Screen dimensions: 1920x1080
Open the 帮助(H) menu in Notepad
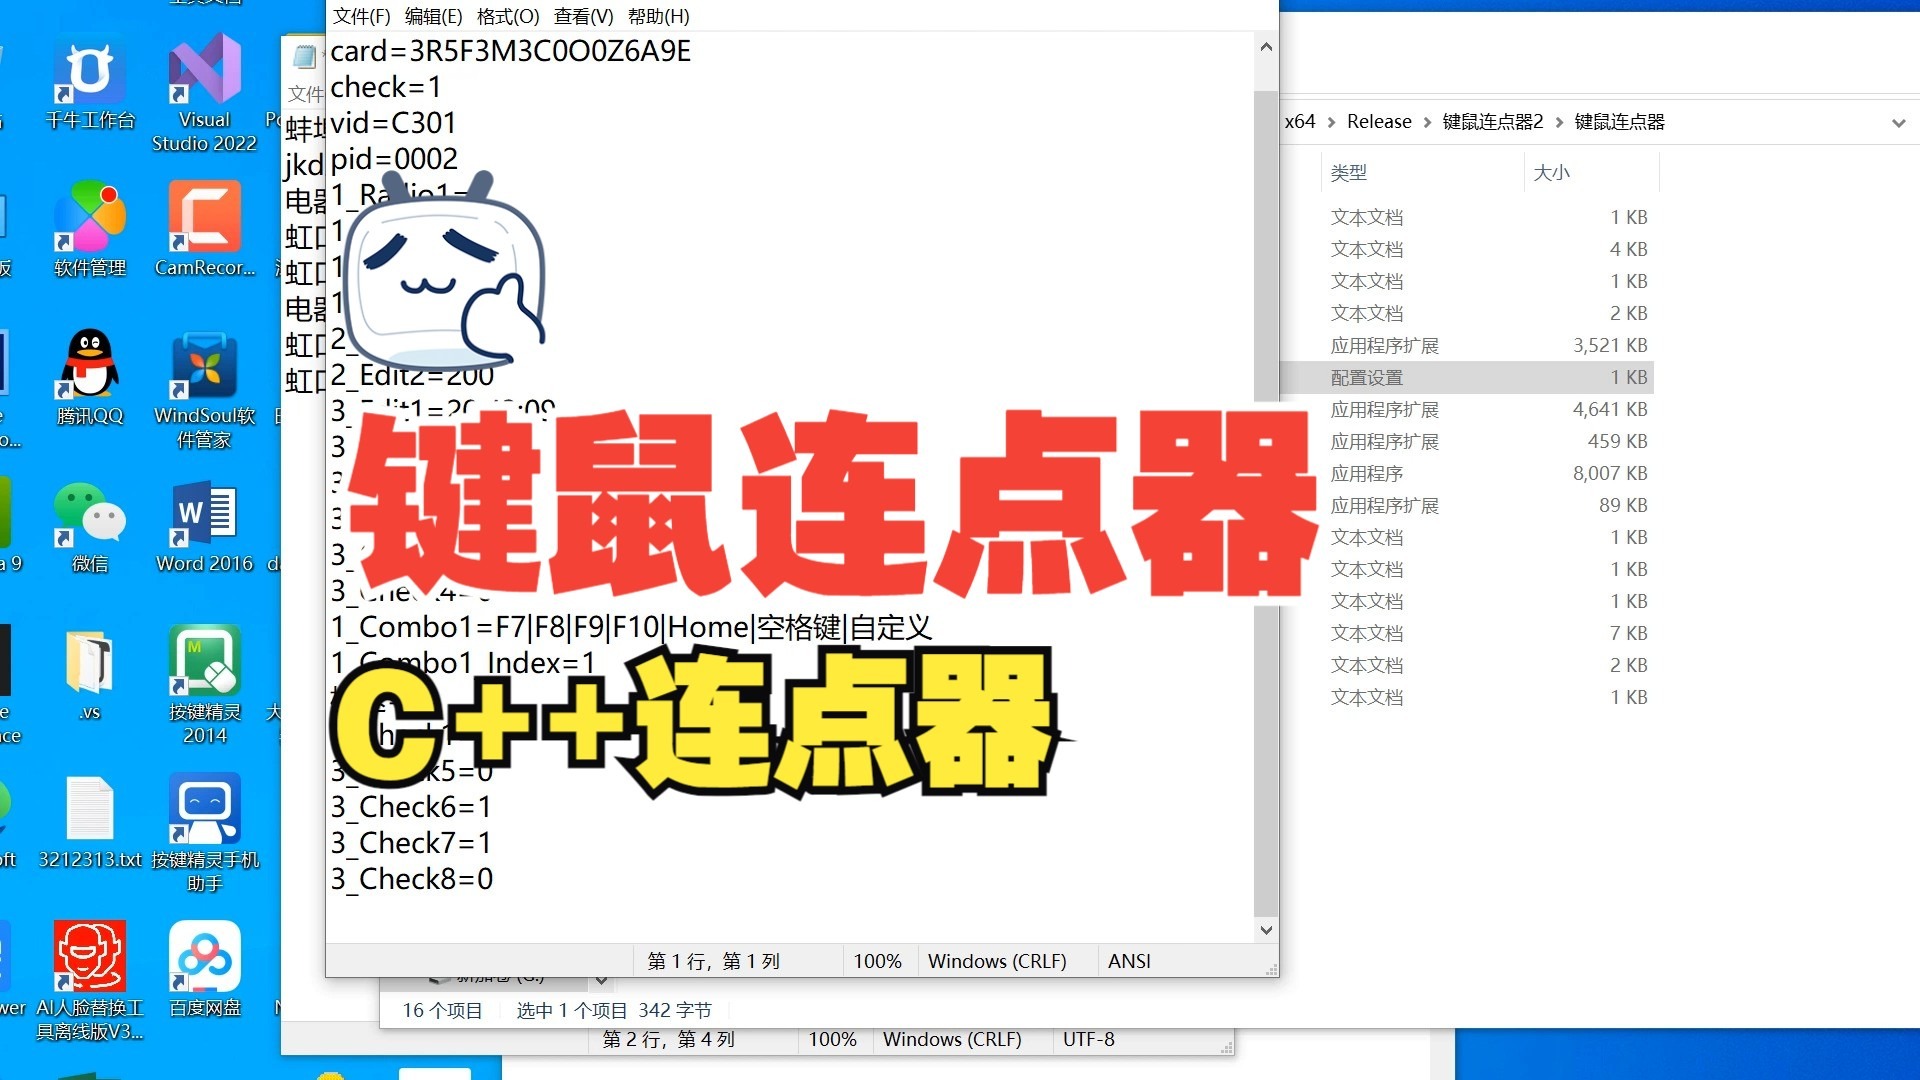658,16
